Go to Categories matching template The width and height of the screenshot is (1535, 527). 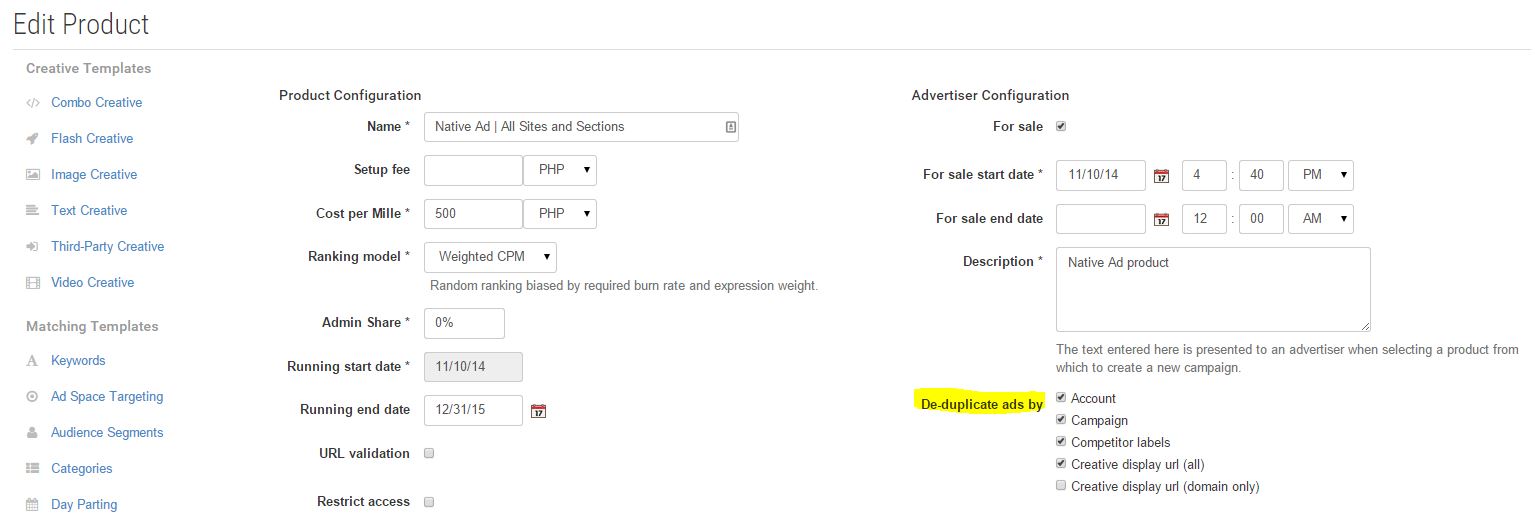coord(82,468)
